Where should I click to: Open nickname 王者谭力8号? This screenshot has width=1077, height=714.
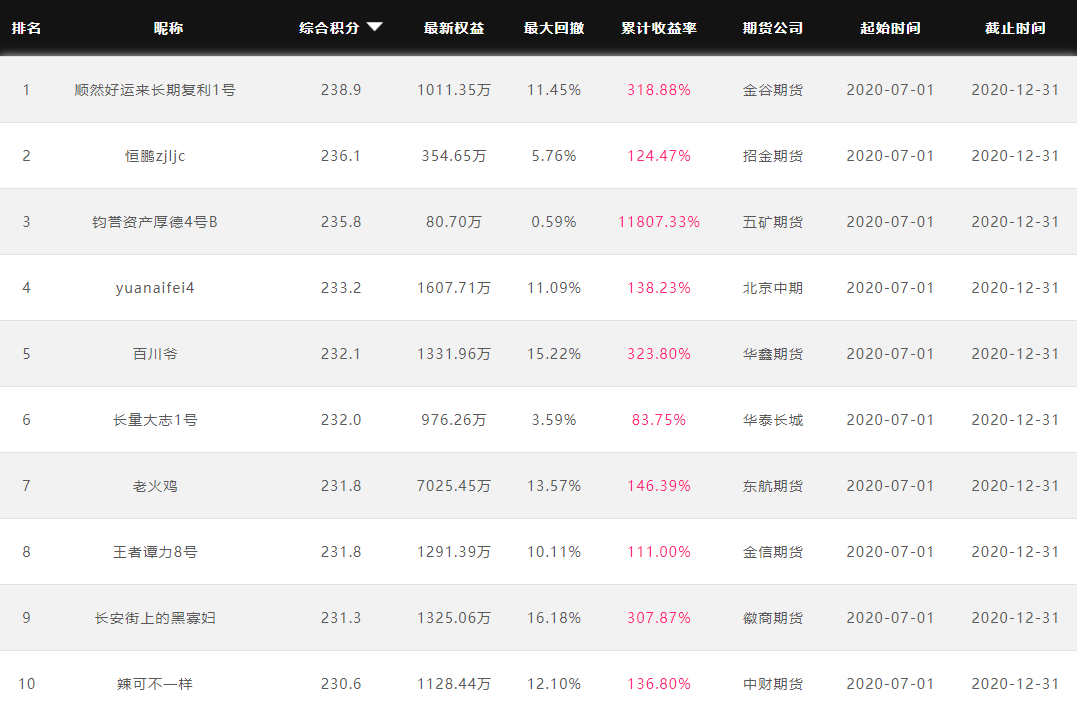point(155,551)
